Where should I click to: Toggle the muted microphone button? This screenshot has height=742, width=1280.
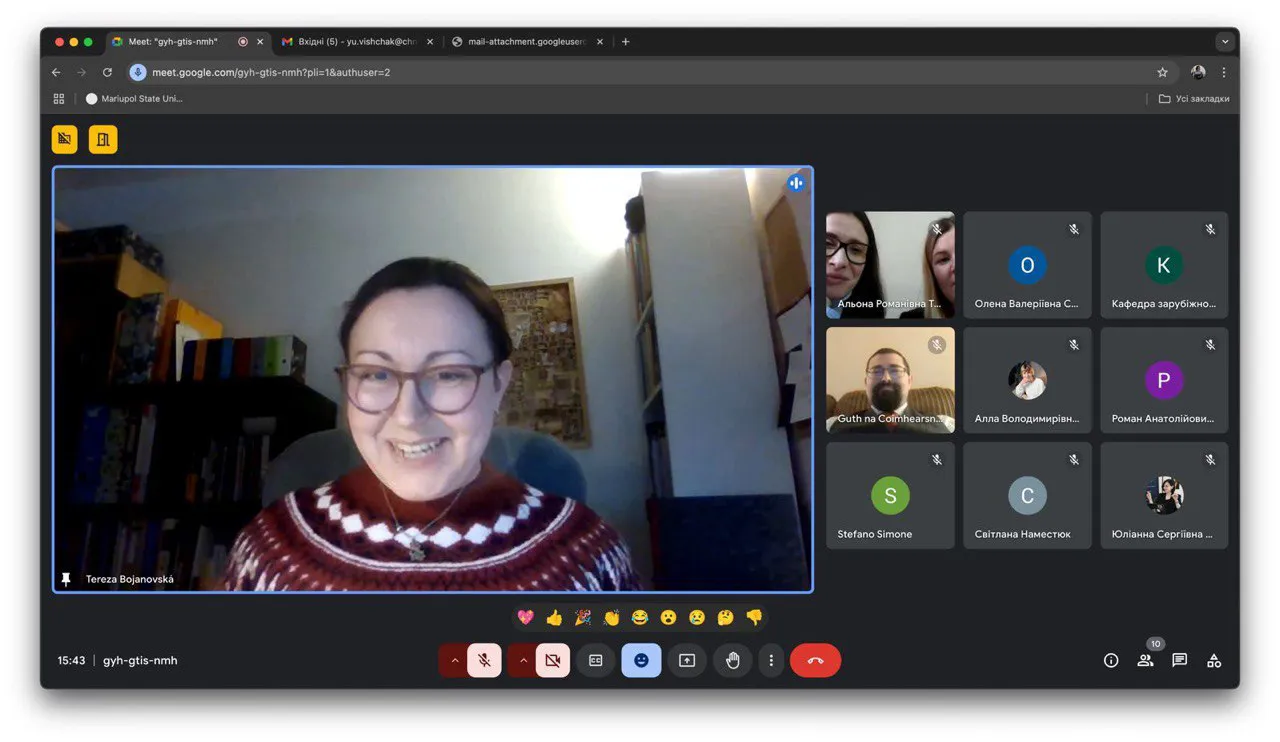tap(484, 661)
